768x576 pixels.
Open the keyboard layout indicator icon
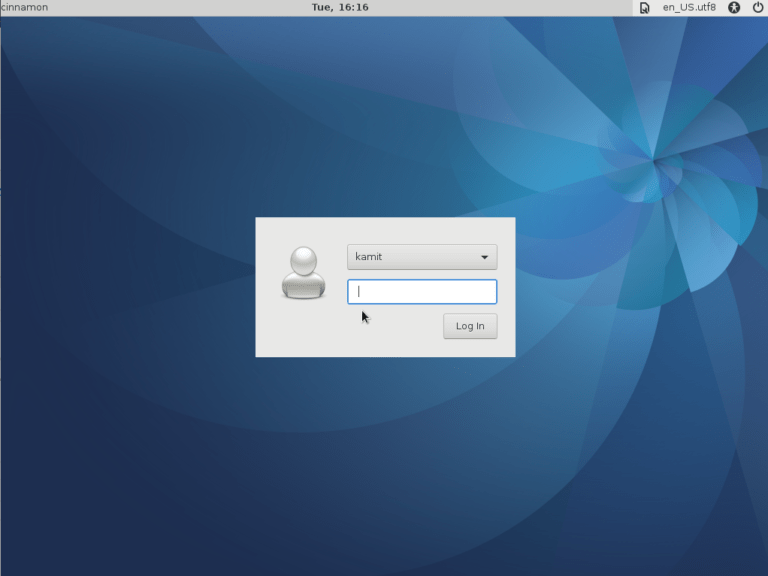(645, 7)
